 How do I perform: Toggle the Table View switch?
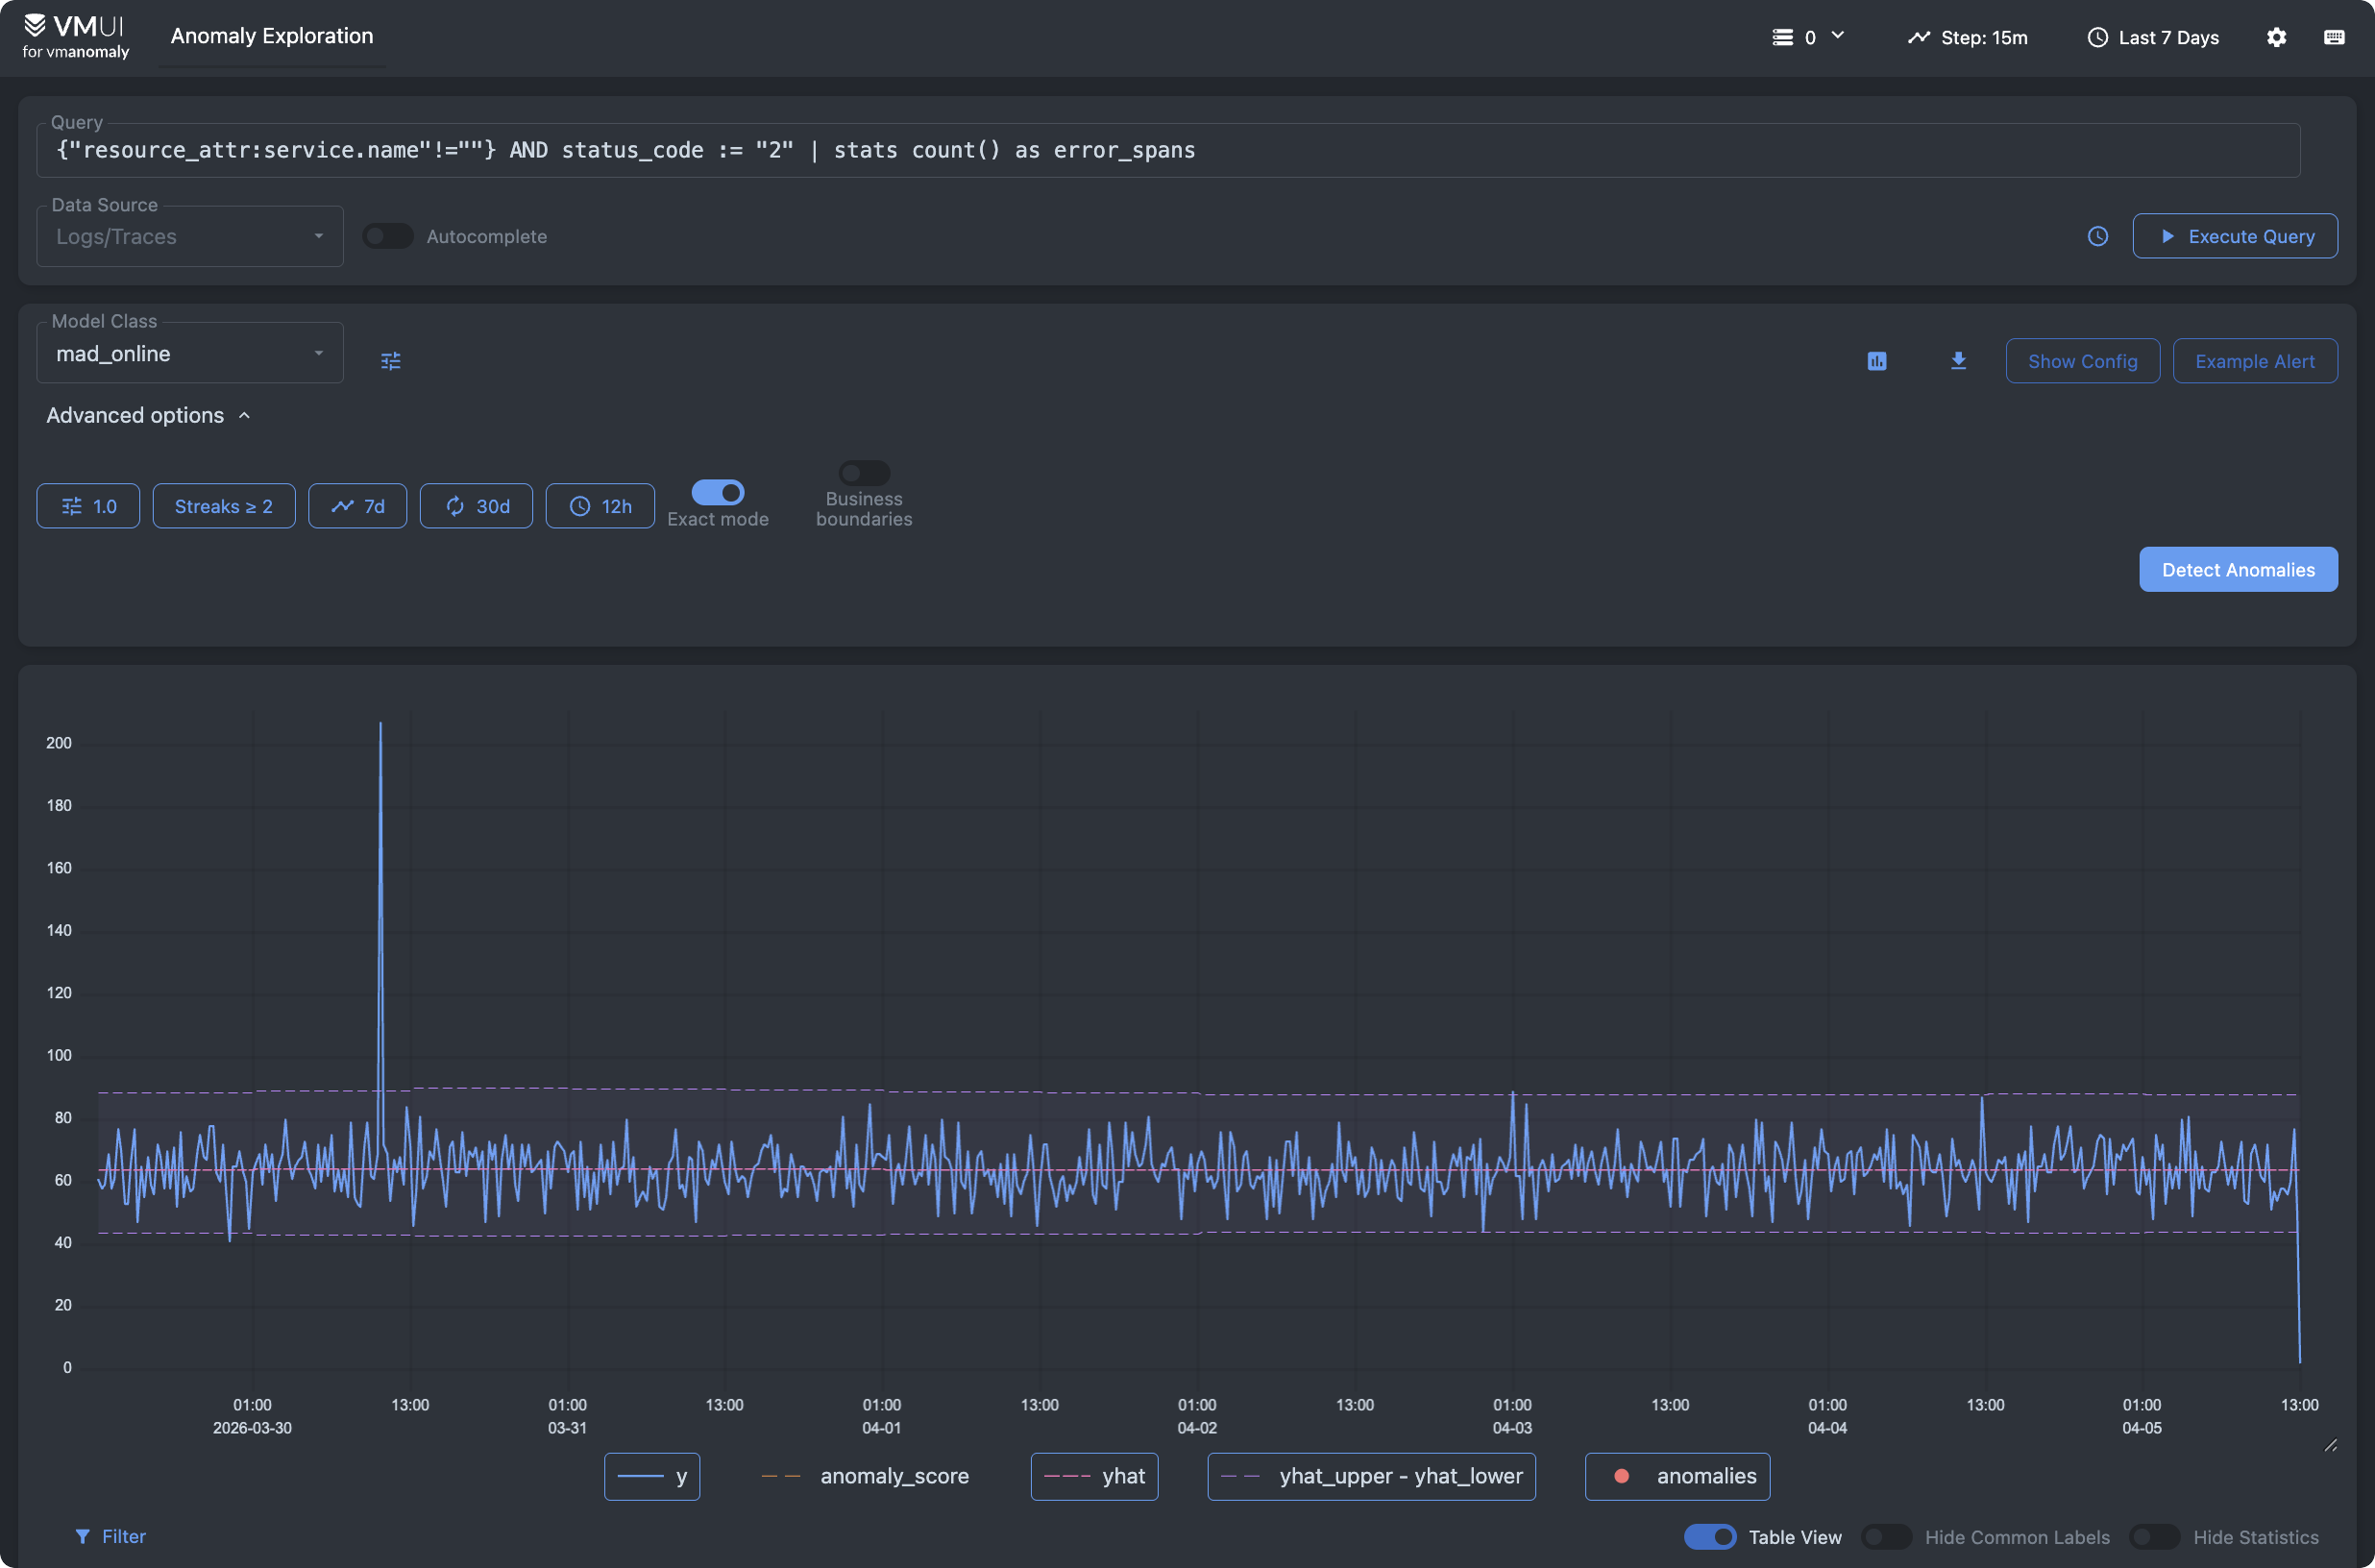pyautogui.click(x=1710, y=1537)
